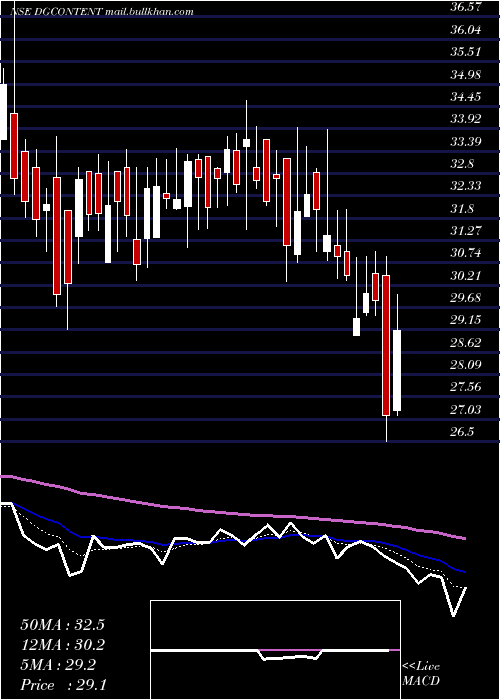Select the 34.45 price axis label
Viewport: 500px width, 700px height.
point(466,96)
